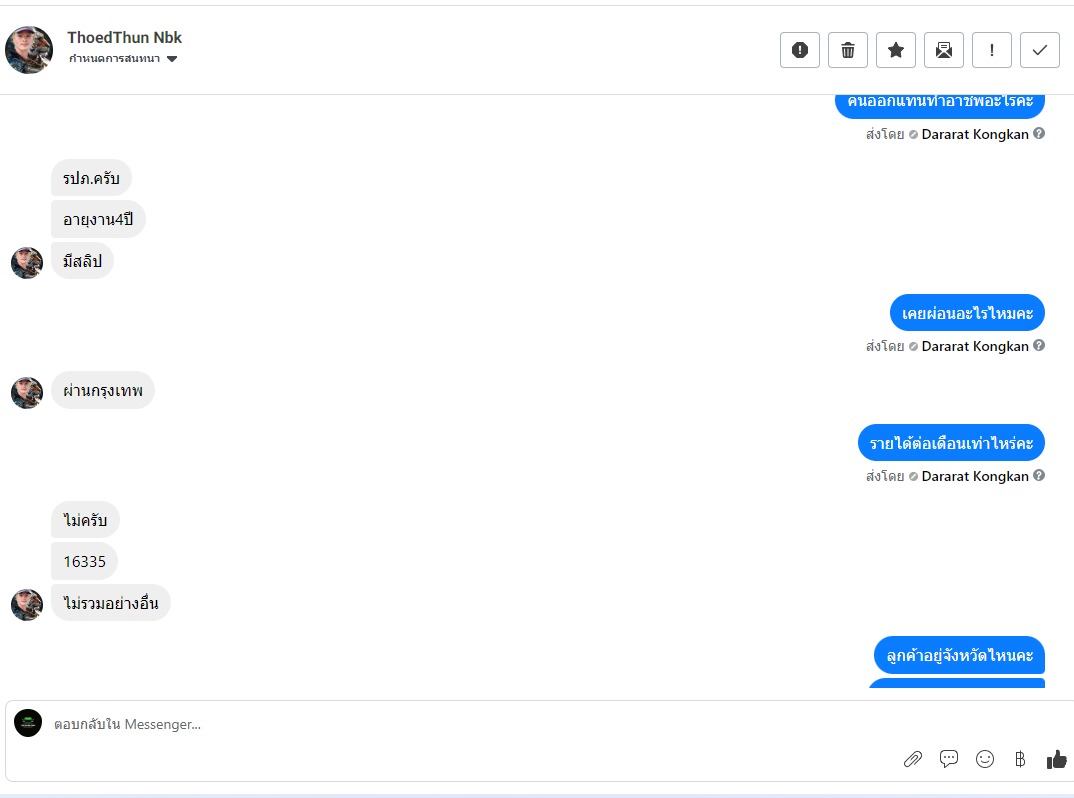Mark conversation as done with checkmark
This screenshot has height=798, width=1074.
pos(1040,50)
